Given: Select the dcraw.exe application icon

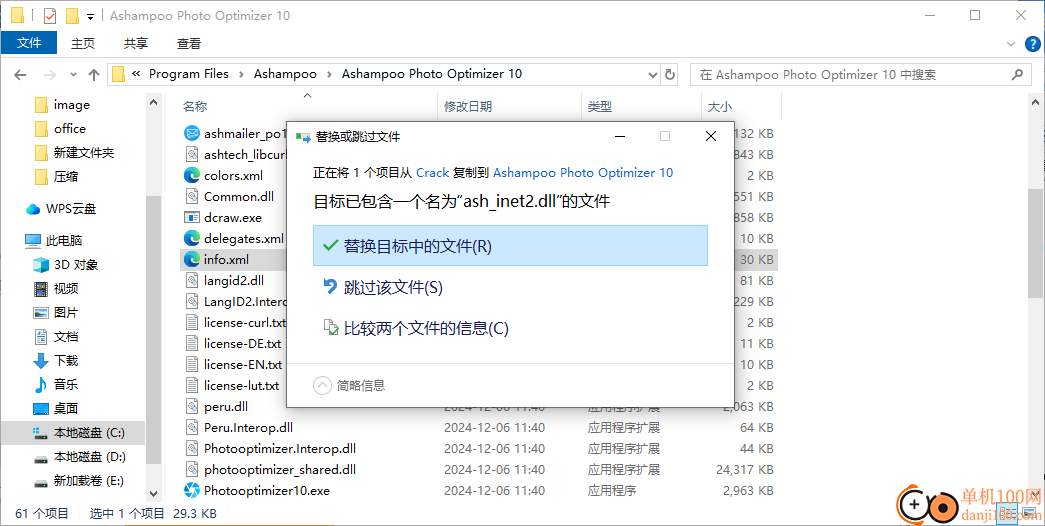Looking at the screenshot, I should [192, 217].
